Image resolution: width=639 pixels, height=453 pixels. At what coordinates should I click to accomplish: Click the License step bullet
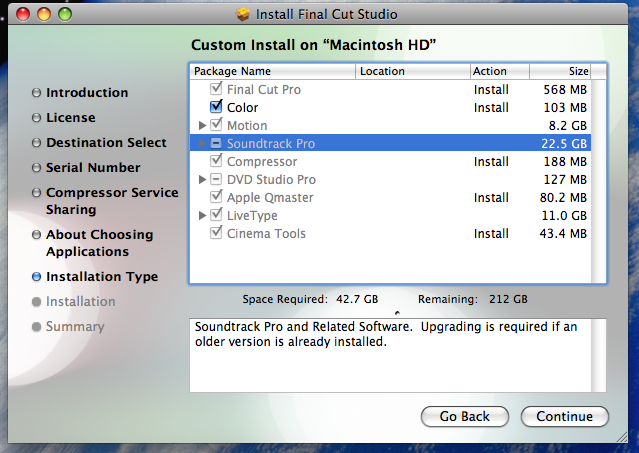[x=36, y=118]
